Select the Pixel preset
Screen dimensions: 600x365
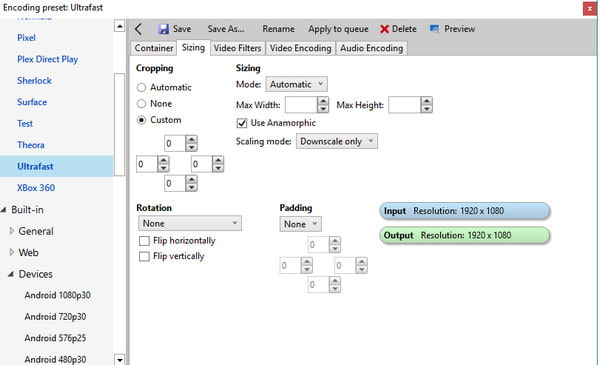(x=26, y=38)
